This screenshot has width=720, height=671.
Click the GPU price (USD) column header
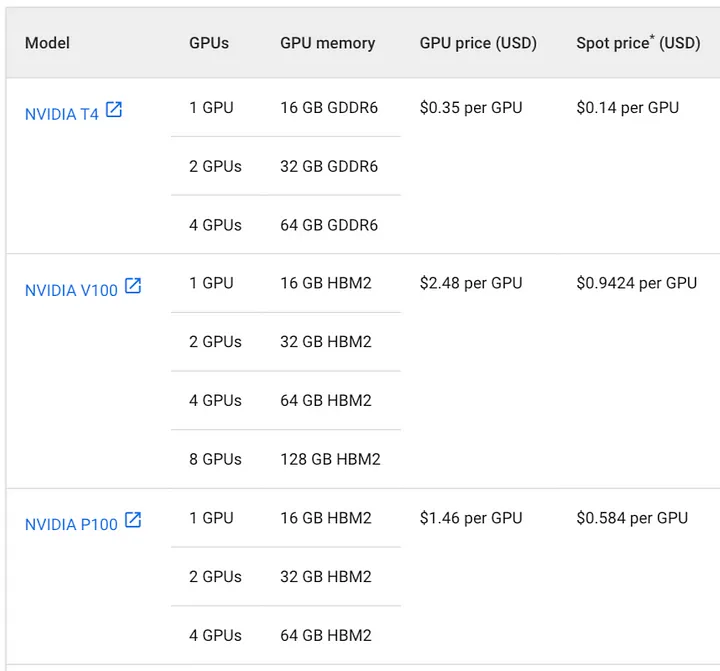click(478, 43)
